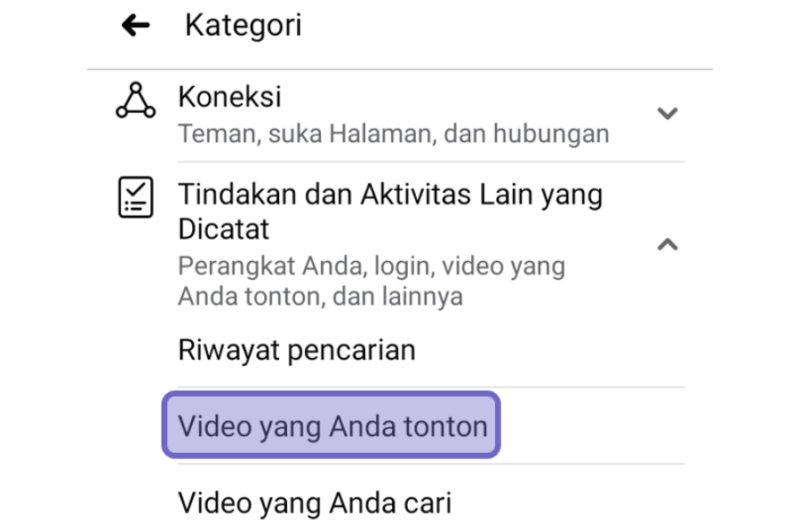Click the checklist icon for Tindakan dan Aktivitas
The image size is (800, 524).
[136, 197]
